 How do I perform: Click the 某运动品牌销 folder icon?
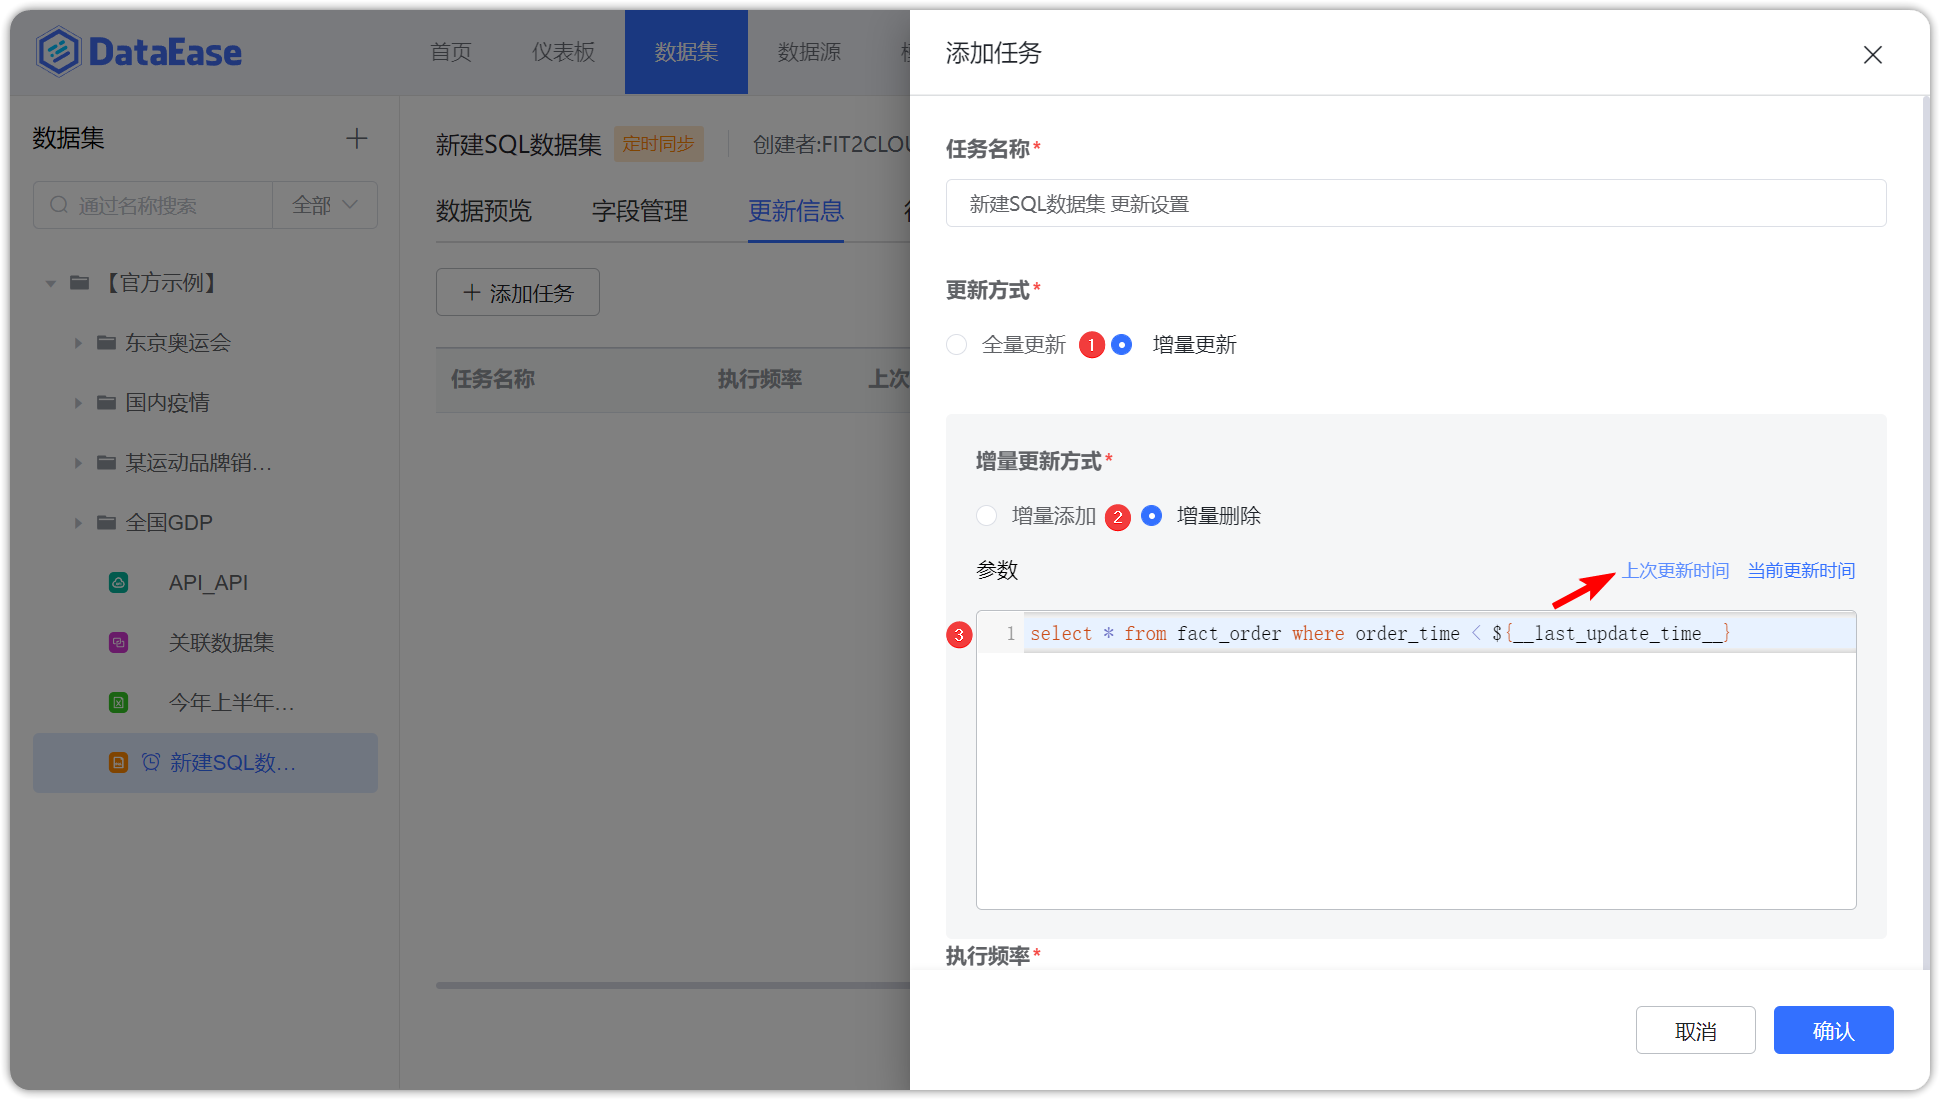pos(107,463)
